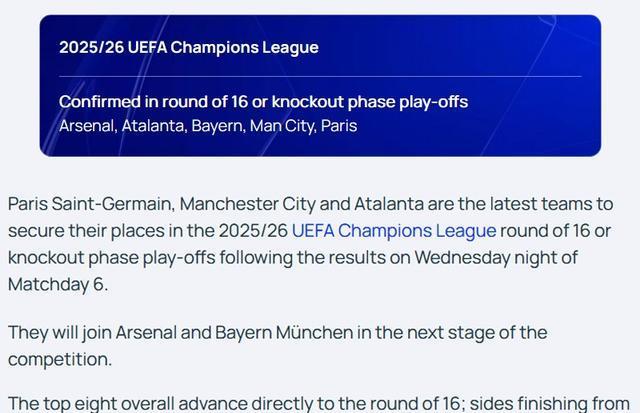This screenshot has height=413, width=640.
Task: Click 'Bayern München' in the second paragraph
Action: click(283, 332)
